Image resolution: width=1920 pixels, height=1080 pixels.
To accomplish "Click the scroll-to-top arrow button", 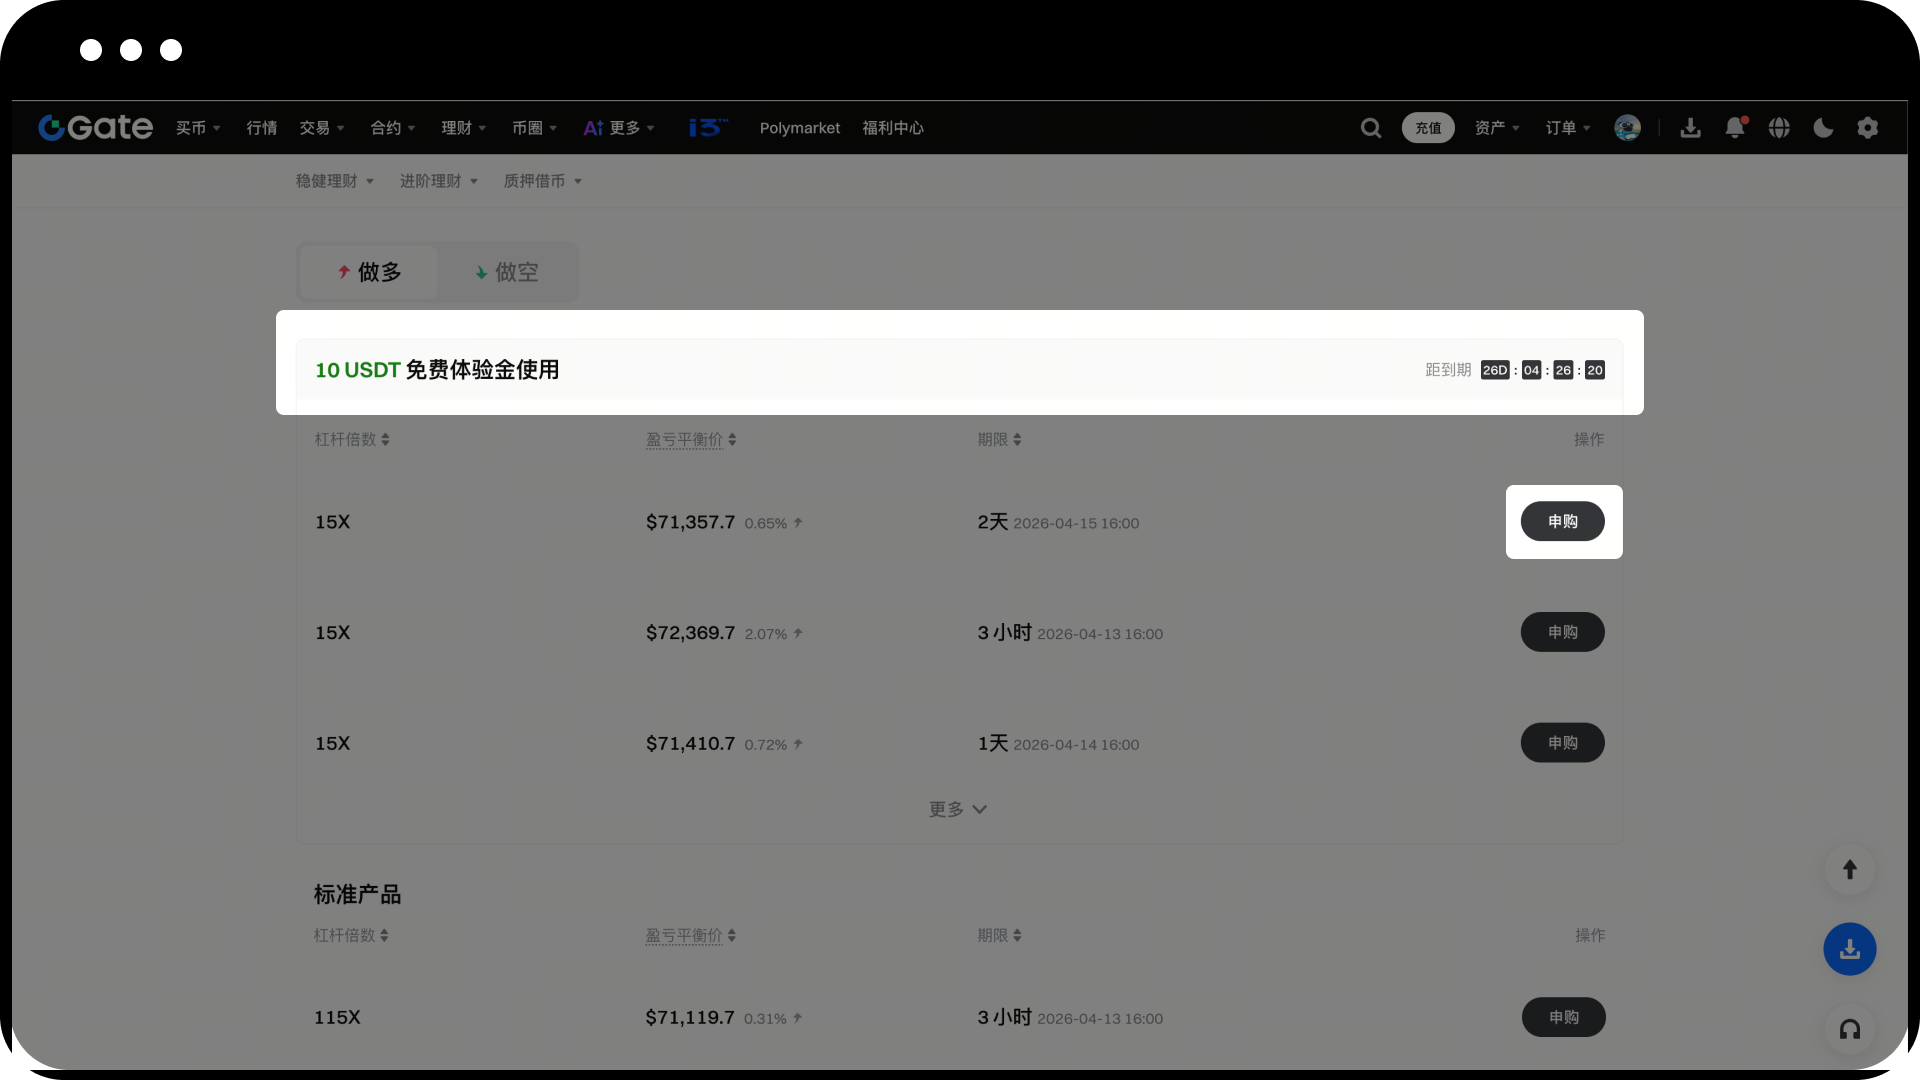I will [1849, 870].
